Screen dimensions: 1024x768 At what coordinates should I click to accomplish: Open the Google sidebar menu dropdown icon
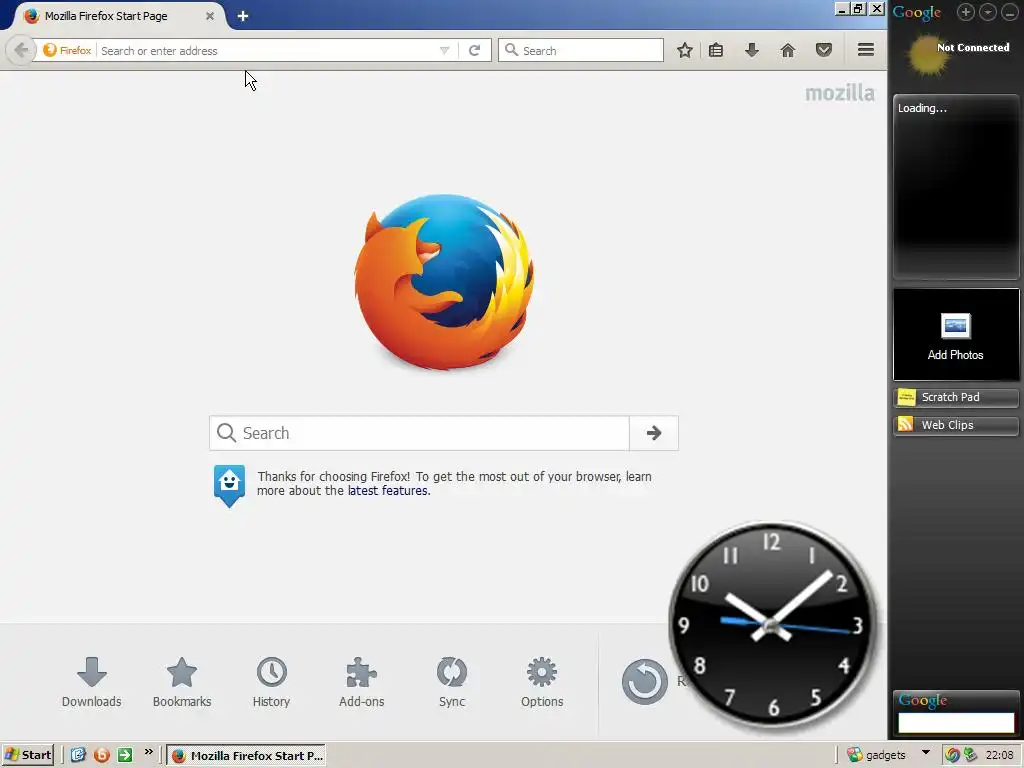click(x=987, y=12)
